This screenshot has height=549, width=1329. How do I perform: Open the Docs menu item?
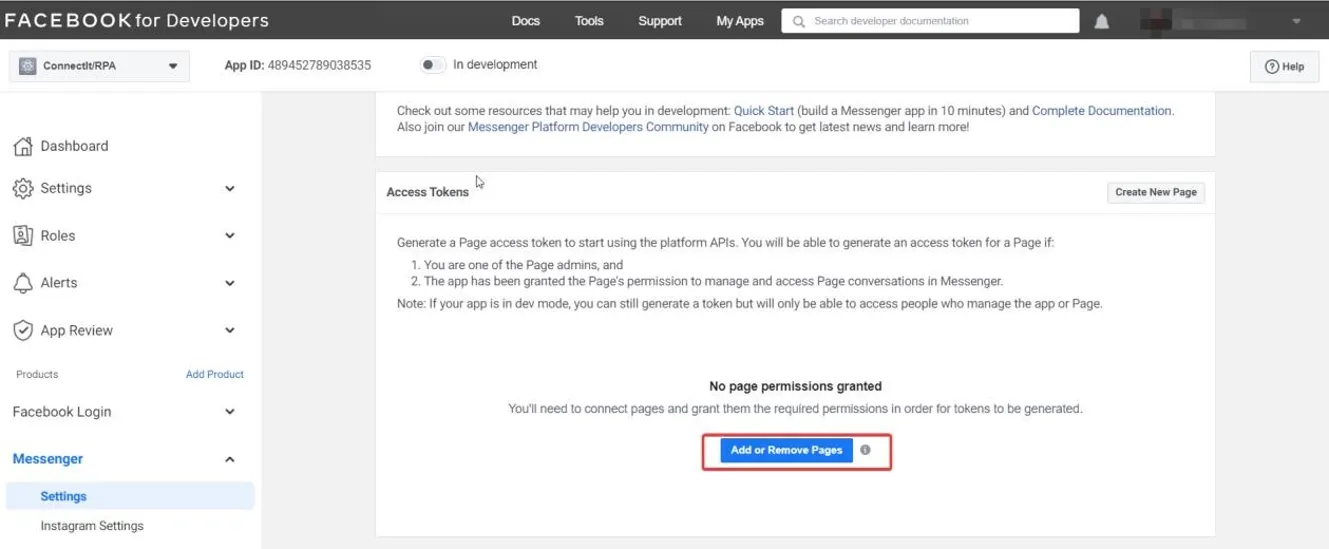525,21
